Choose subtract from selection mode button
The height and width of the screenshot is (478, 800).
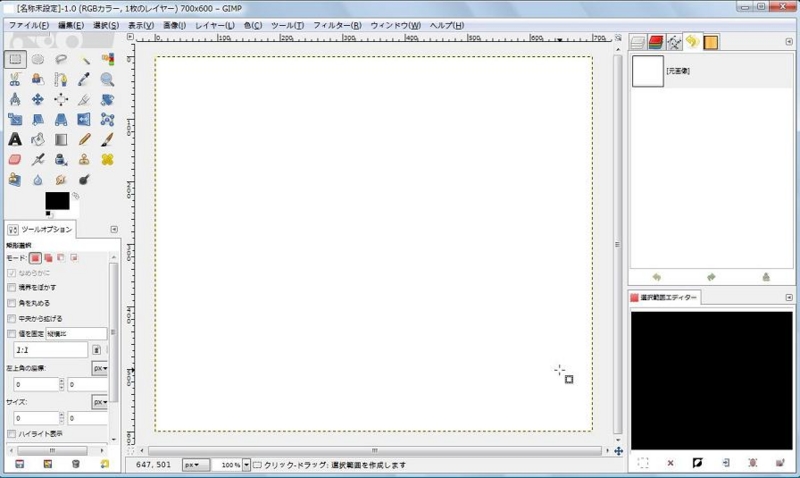point(61,258)
